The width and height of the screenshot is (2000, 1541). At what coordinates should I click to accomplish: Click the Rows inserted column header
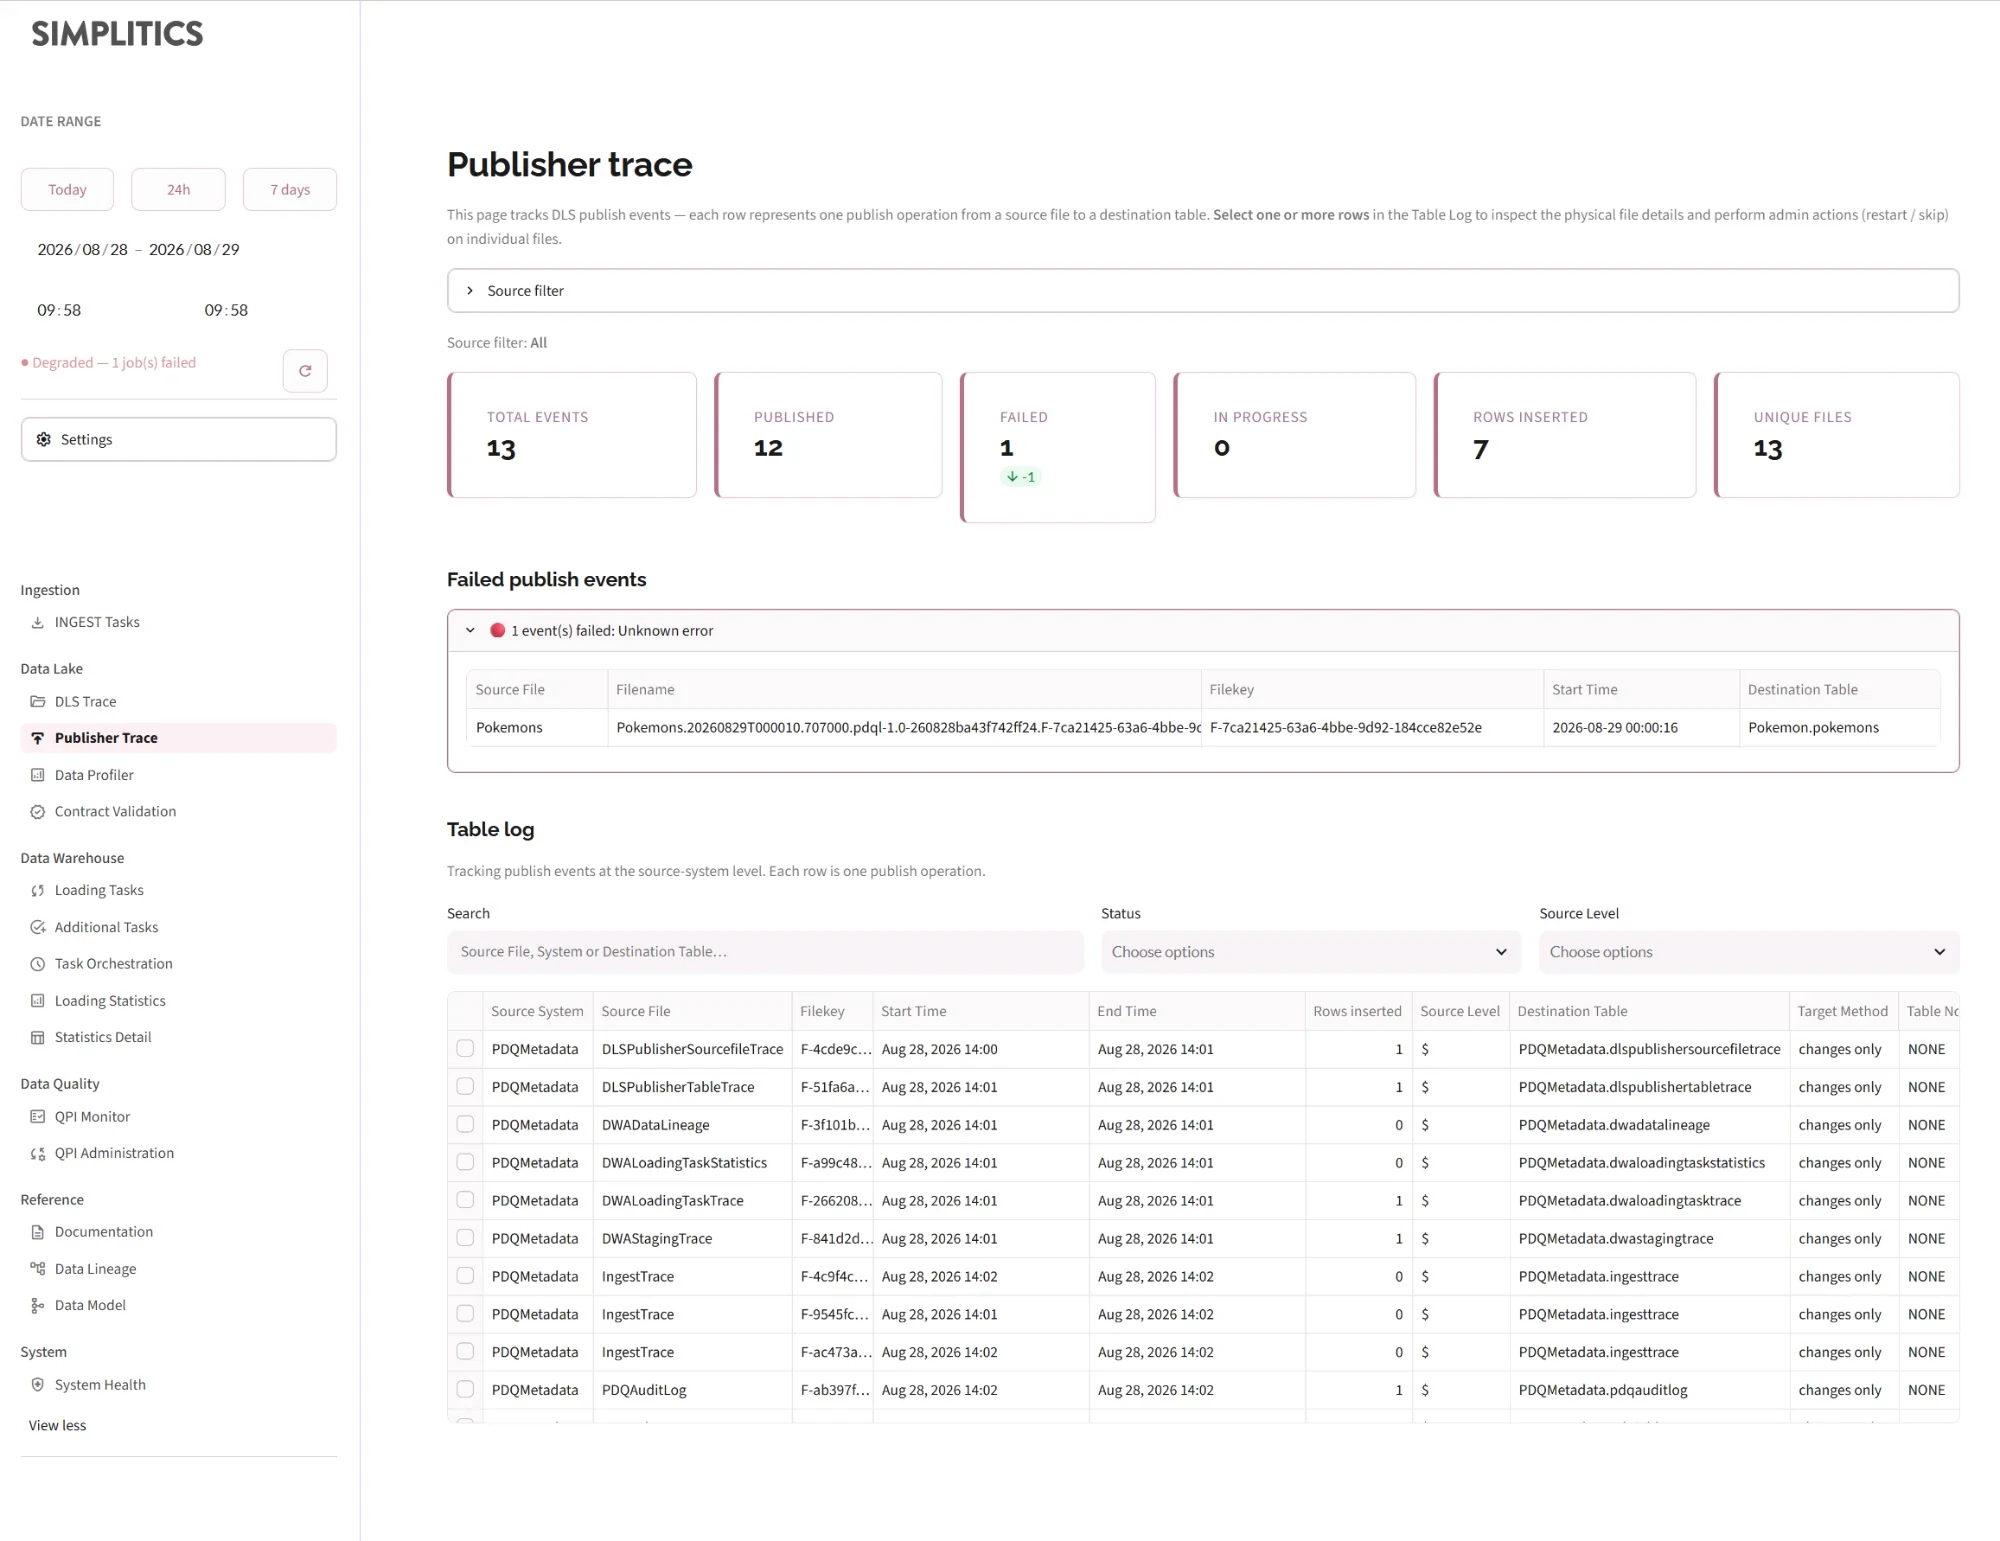pos(1357,1011)
